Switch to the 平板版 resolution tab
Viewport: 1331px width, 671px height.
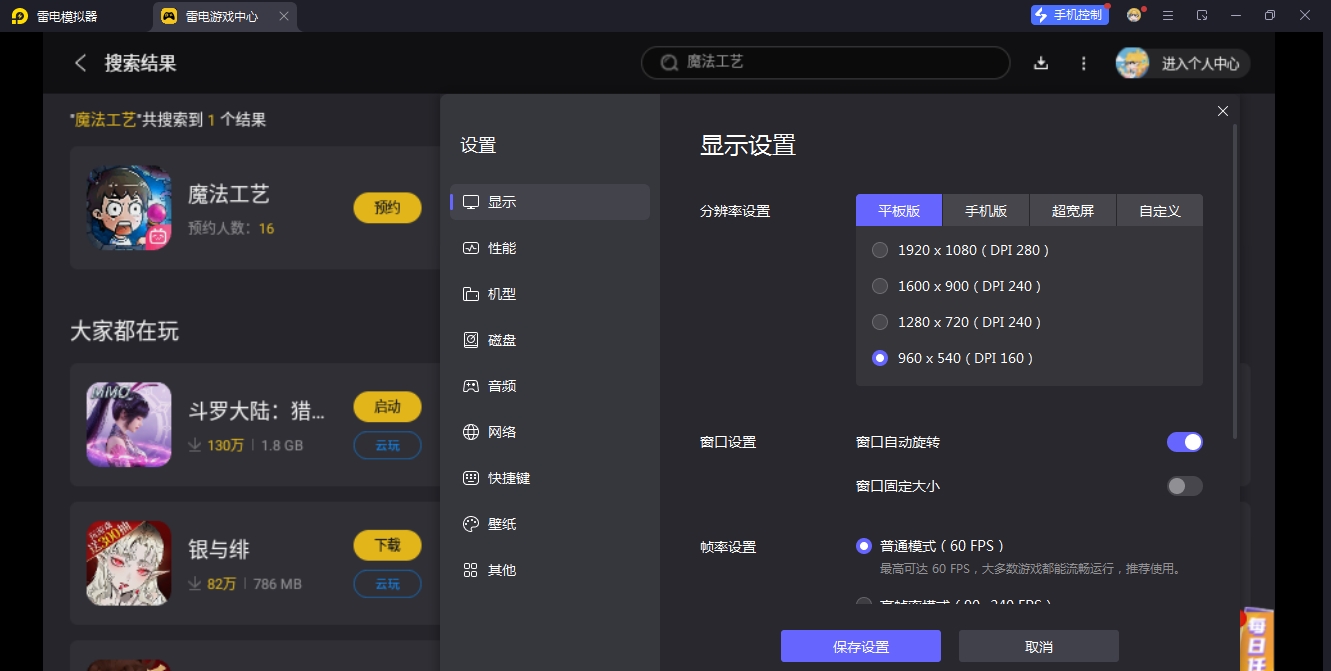[899, 211]
